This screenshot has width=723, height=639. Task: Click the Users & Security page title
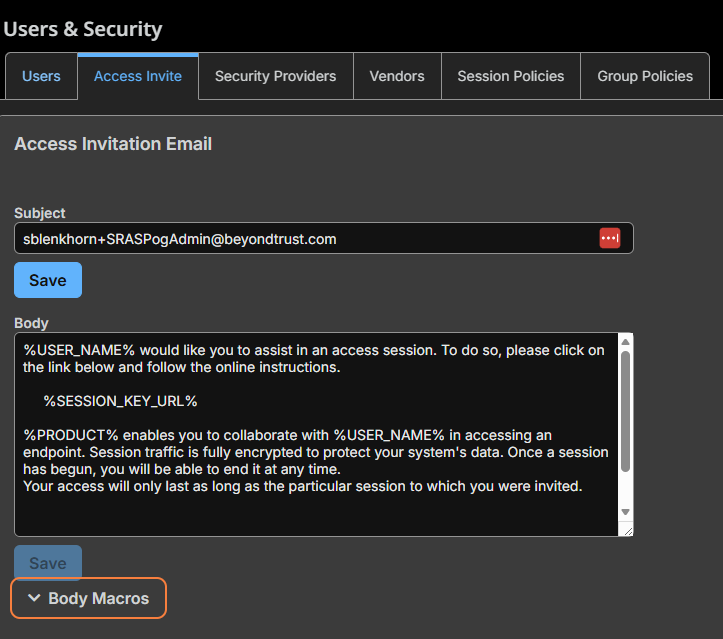coord(83,29)
